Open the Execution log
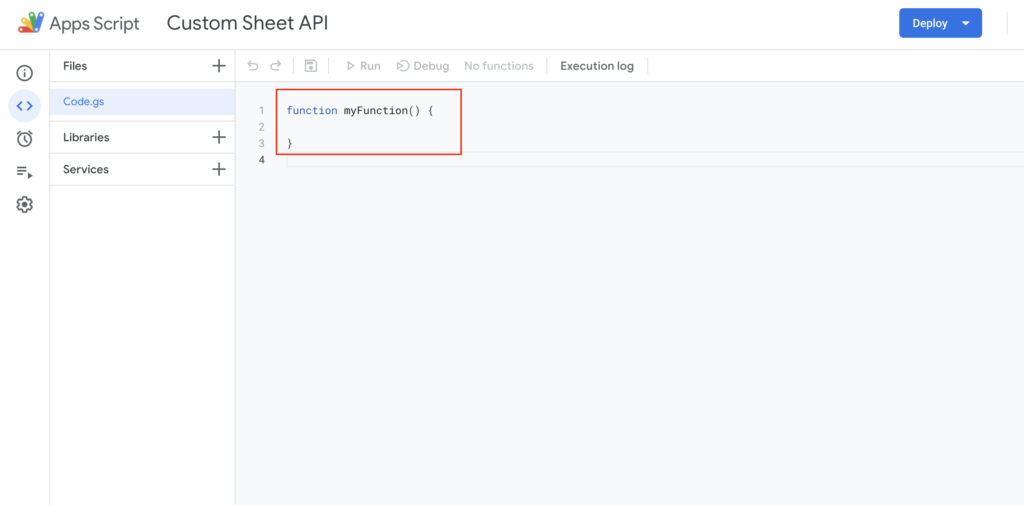 tap(597, 66)
